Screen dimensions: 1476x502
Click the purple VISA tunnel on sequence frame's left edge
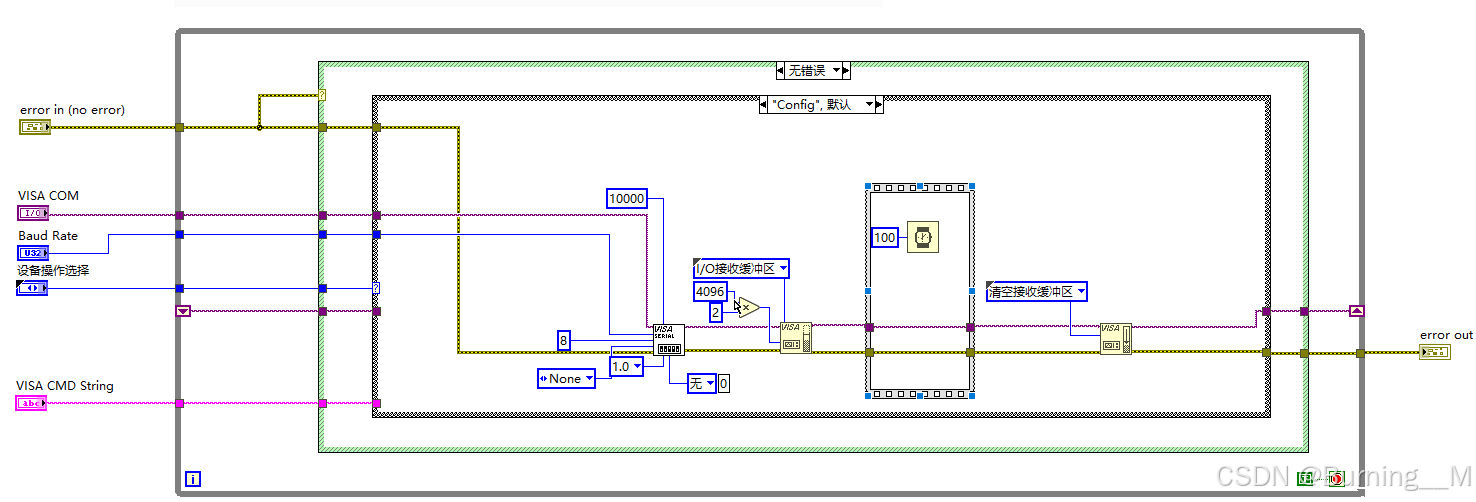[x=869, y=327]
